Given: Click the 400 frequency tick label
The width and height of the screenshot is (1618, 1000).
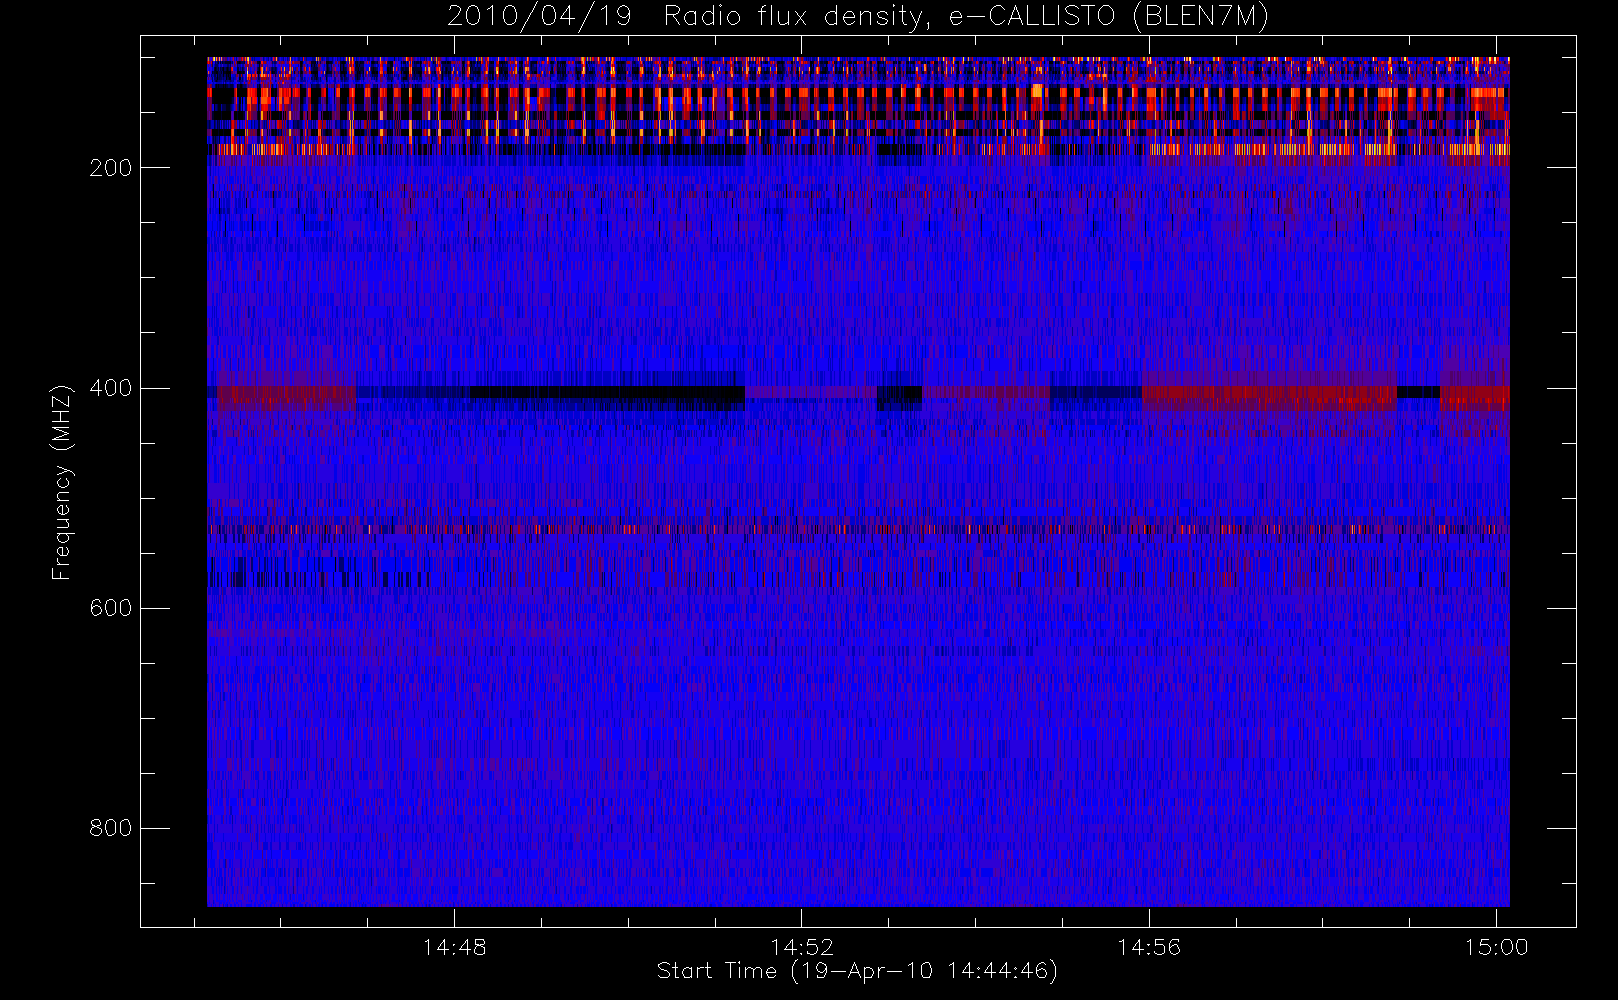Looking at the screenshot, I should click(x=110, y=388).
